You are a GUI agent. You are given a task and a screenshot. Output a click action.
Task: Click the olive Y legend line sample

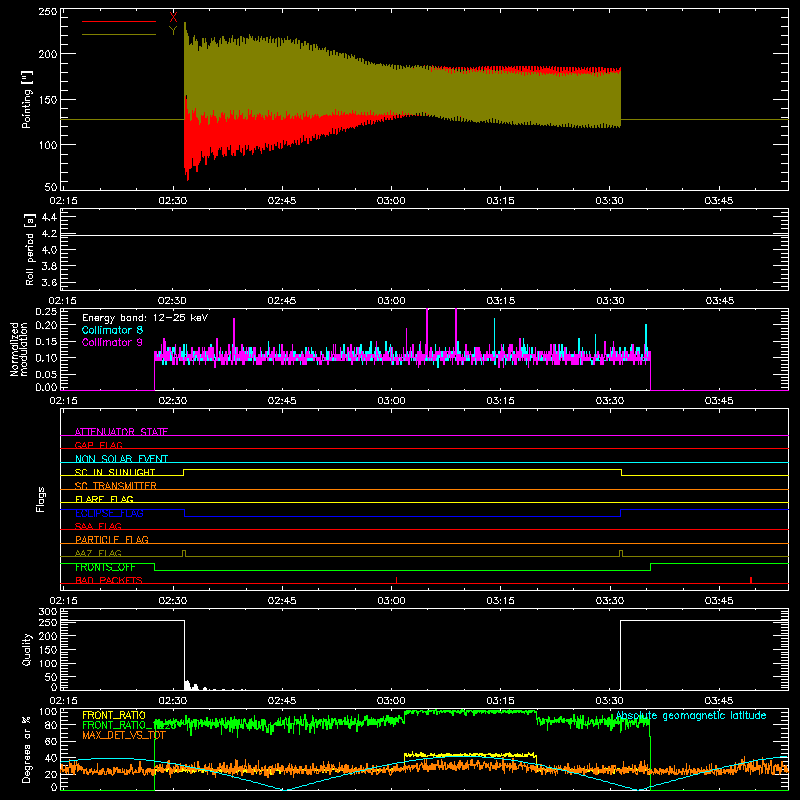coord(119,35)
